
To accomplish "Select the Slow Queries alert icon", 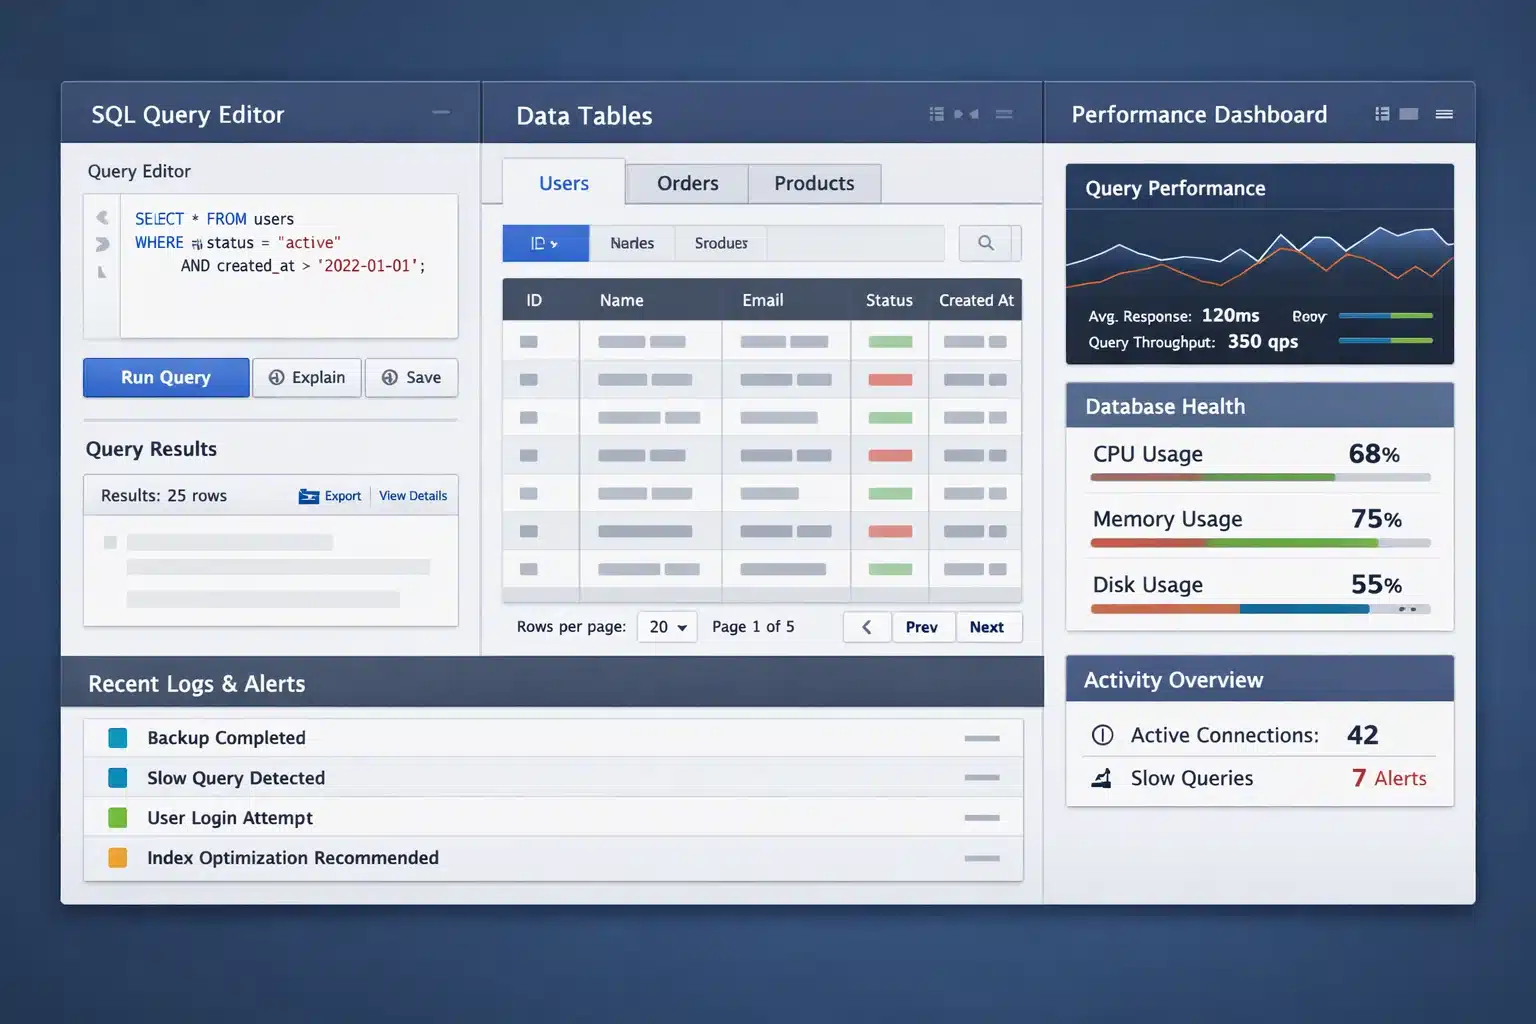I will 1103,778.
